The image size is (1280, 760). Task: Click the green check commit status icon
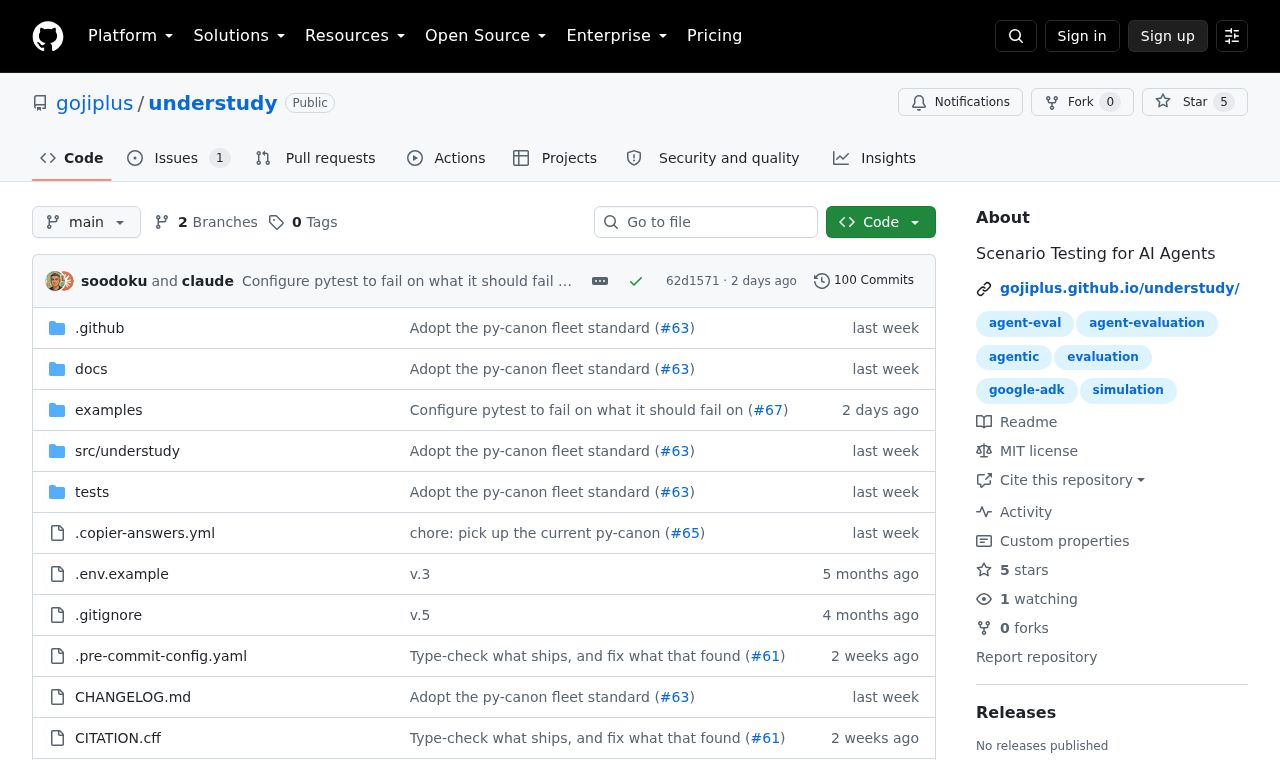[636, 281]
